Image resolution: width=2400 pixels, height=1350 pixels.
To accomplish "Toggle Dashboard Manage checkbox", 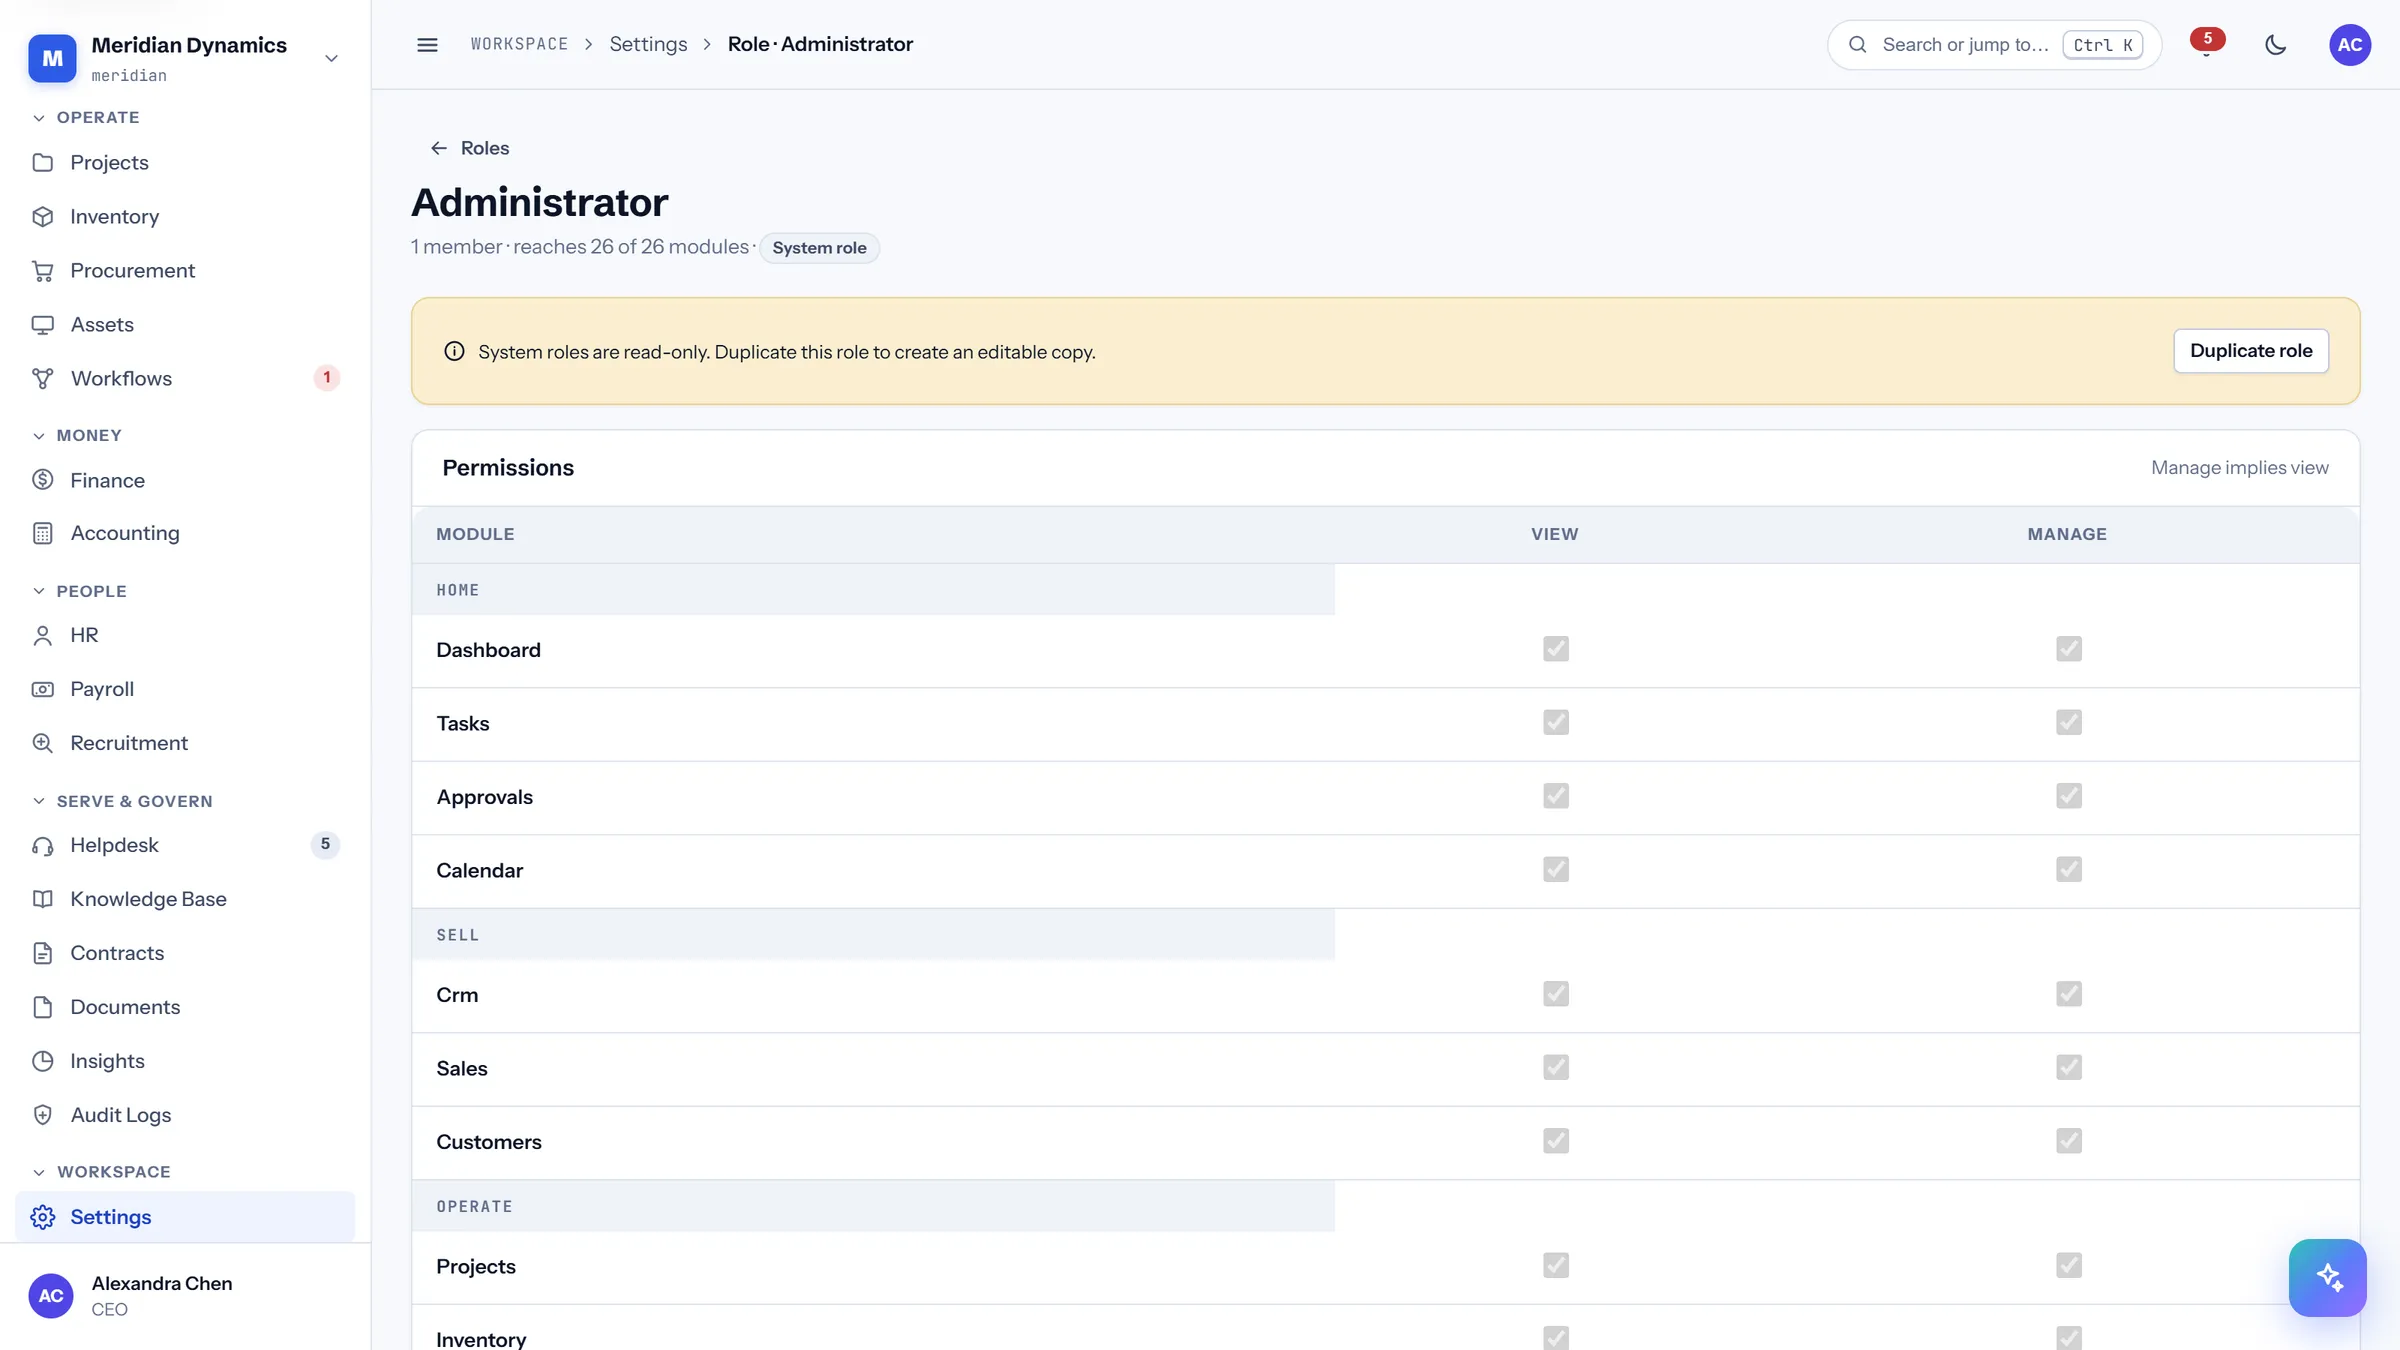I will (x=2069, y=649).
